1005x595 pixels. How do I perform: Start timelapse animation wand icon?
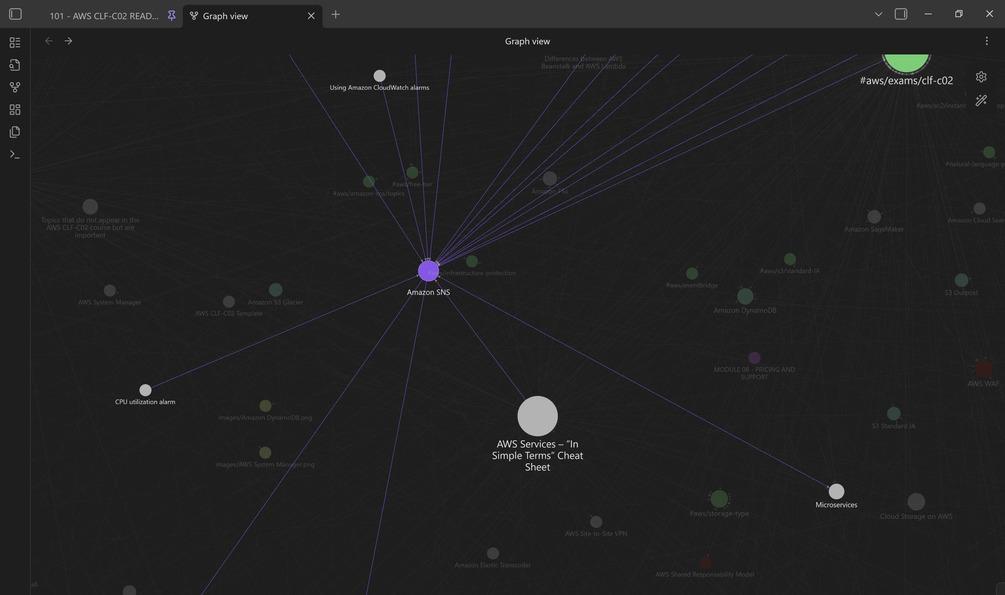click(x=981, y=100)
